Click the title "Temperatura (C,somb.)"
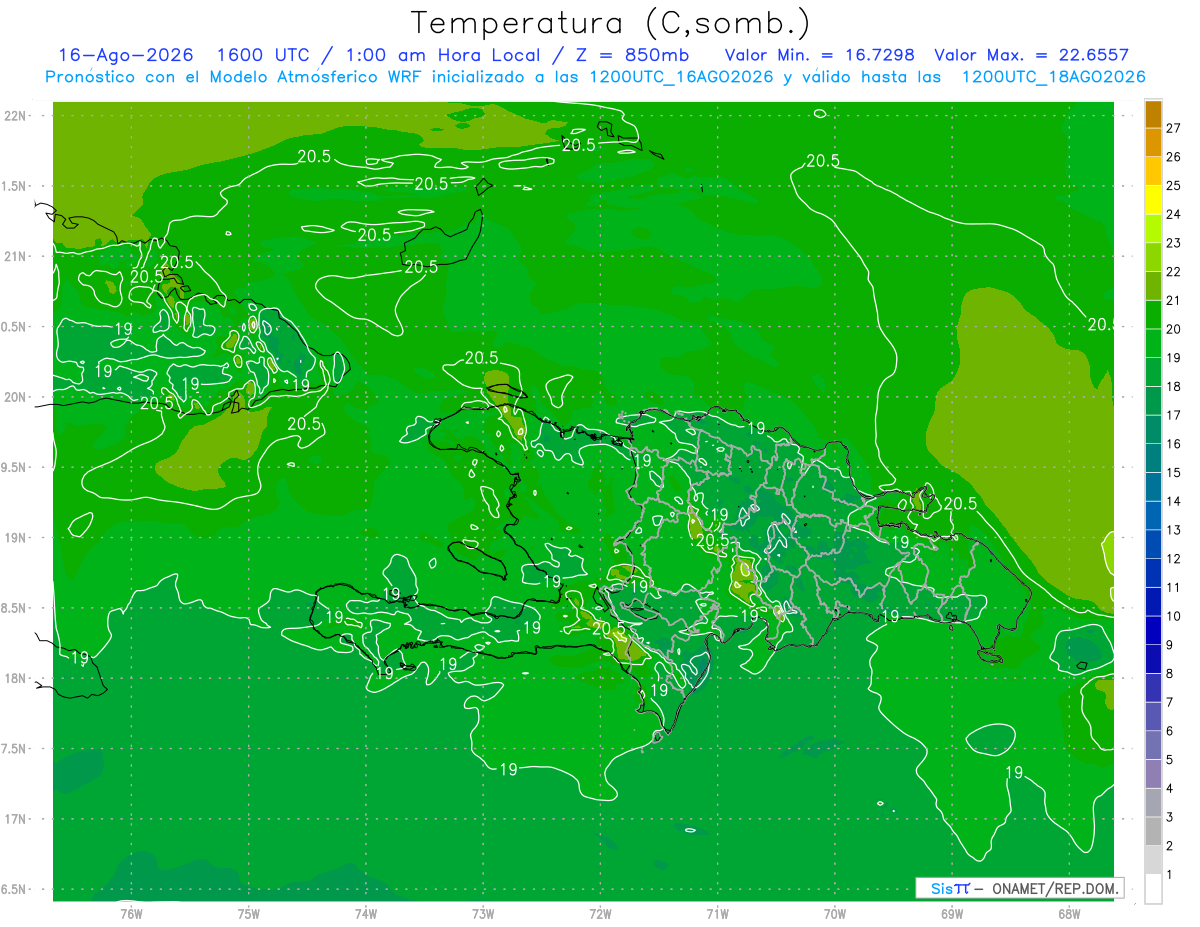 [x=611, y=23]
